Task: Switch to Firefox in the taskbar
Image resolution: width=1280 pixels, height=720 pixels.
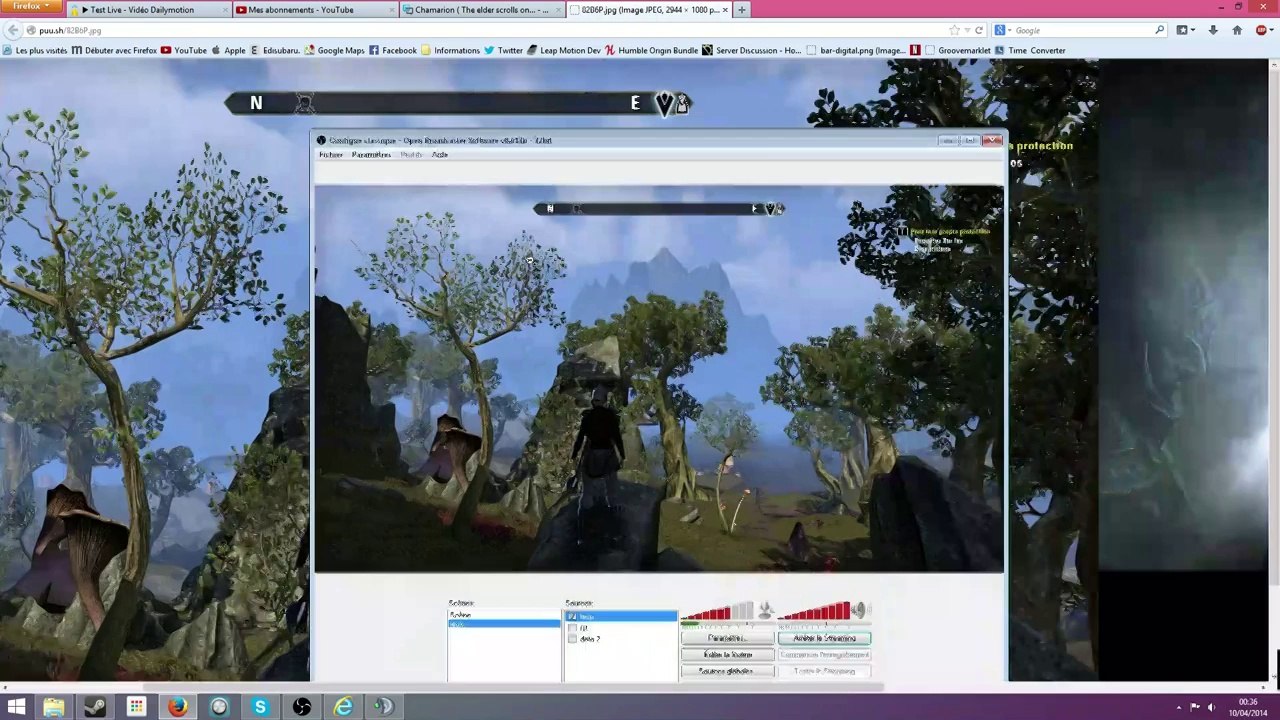Action: tap(177, 707)
